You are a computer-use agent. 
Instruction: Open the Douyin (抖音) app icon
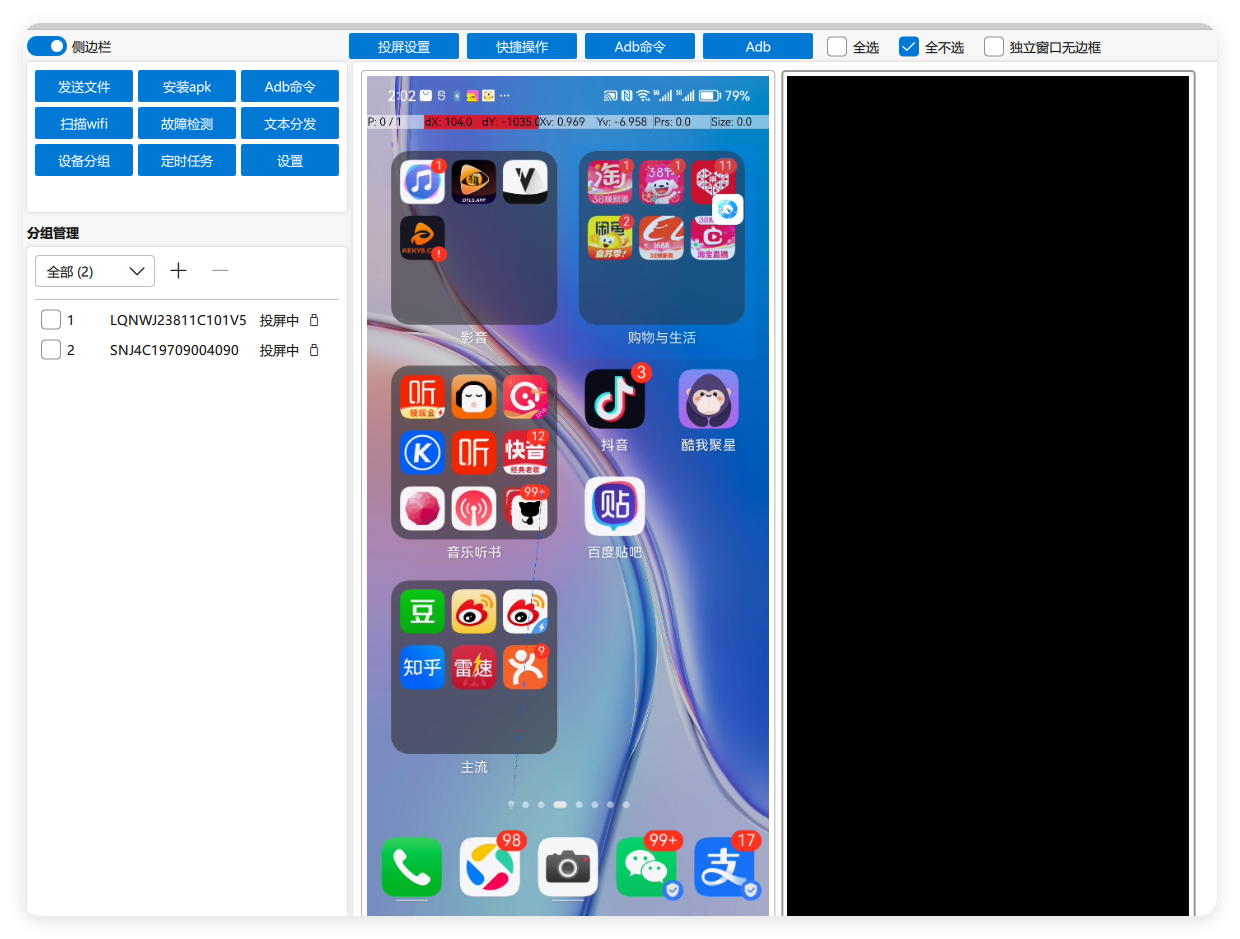(615, 399)
